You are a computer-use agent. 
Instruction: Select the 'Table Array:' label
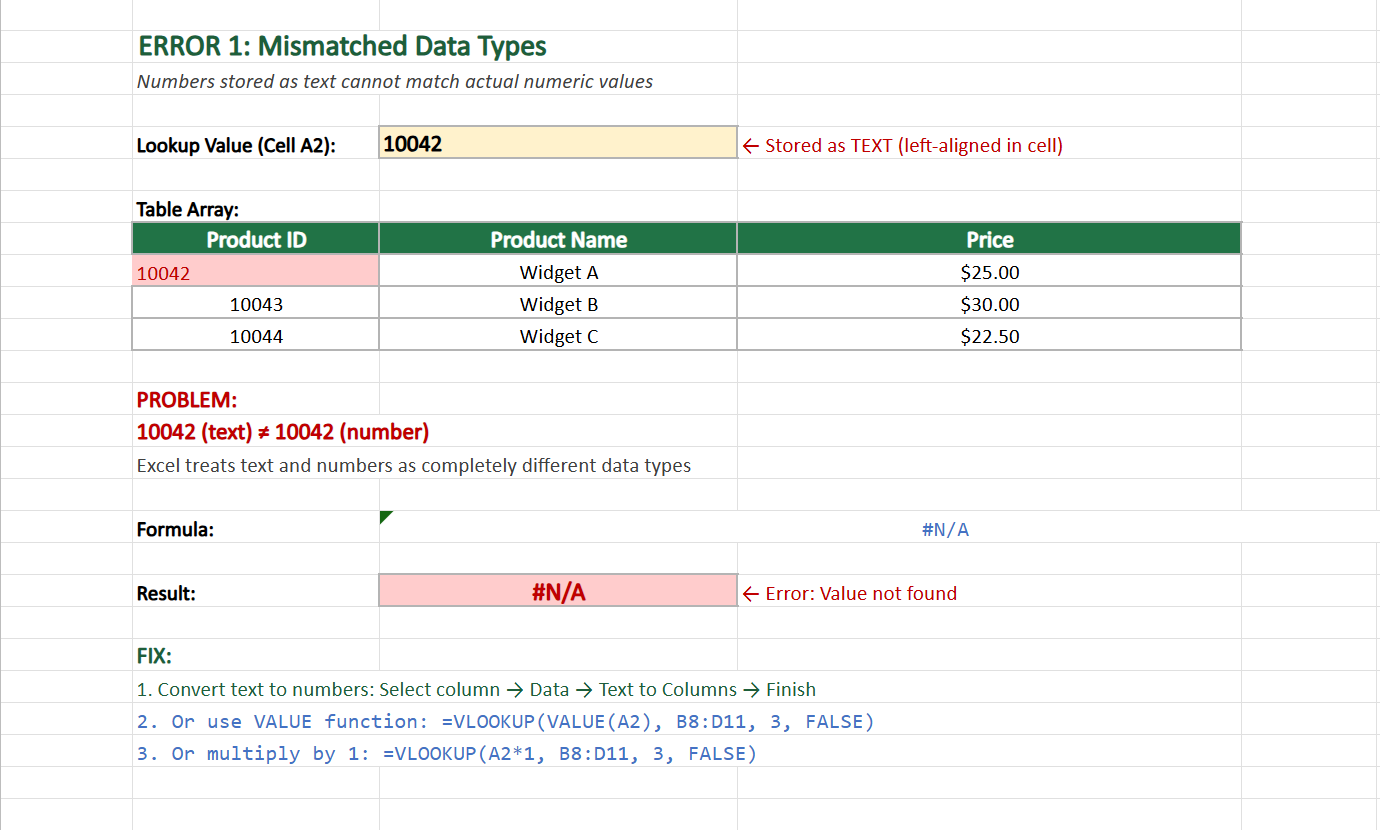(188, 210)
